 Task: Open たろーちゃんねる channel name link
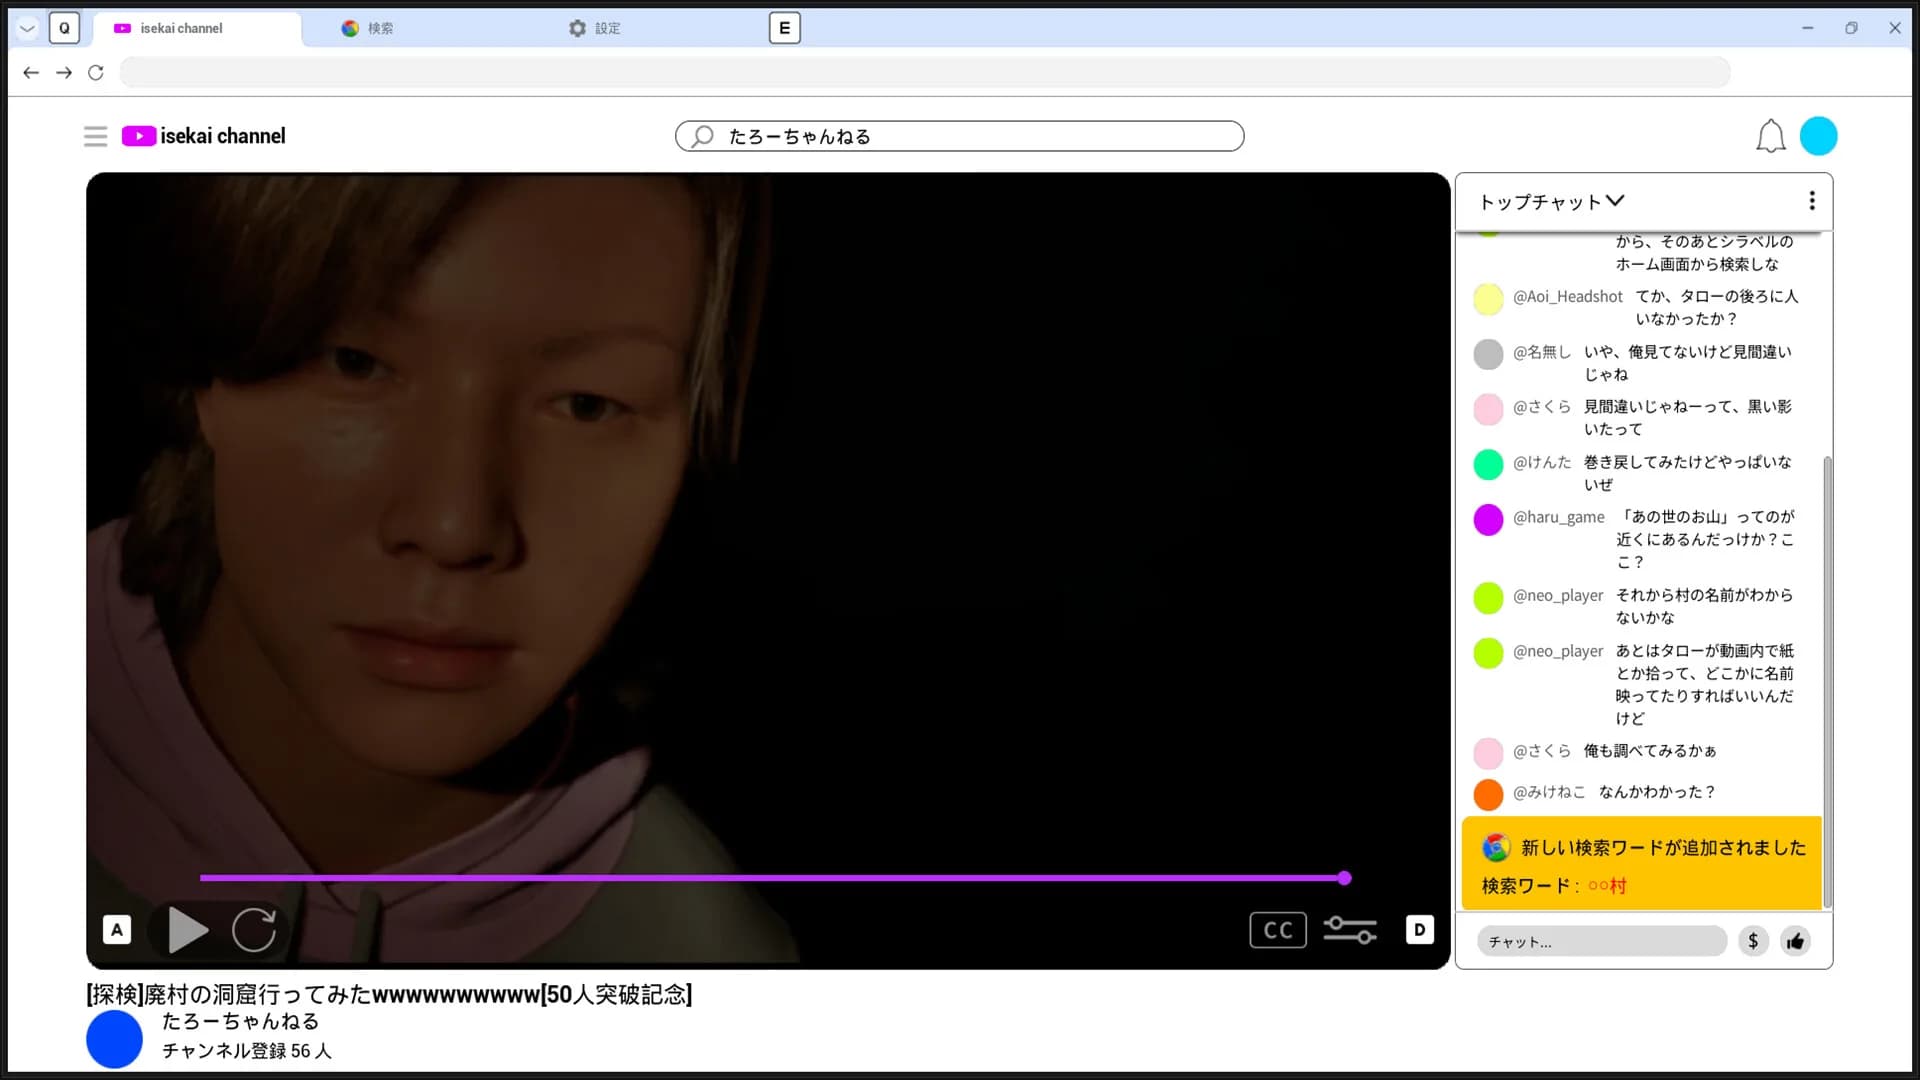click(x=240, y=1021)
